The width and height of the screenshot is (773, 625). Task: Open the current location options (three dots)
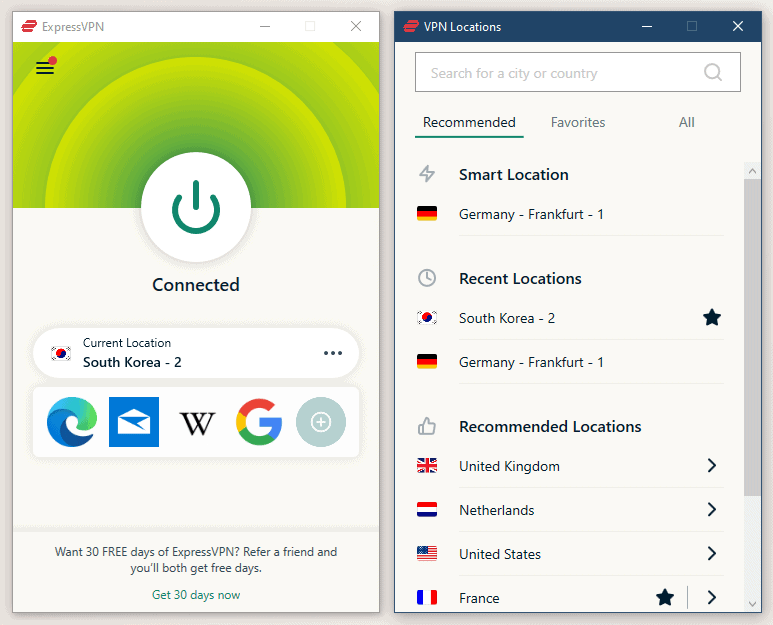tap(333, 353)
